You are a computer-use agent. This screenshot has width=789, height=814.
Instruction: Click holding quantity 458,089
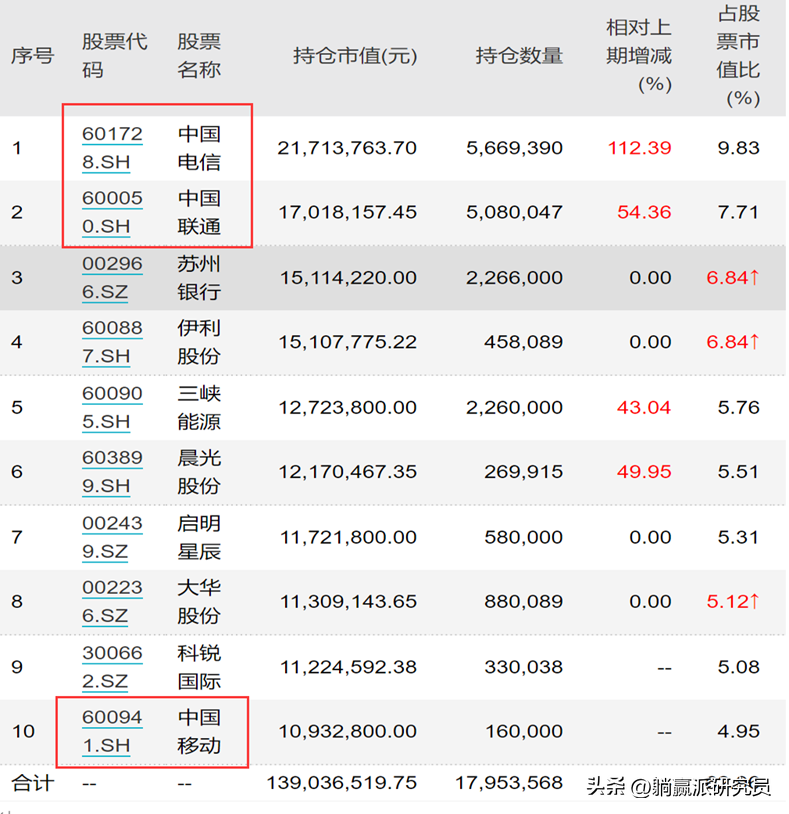click(524, 342)
